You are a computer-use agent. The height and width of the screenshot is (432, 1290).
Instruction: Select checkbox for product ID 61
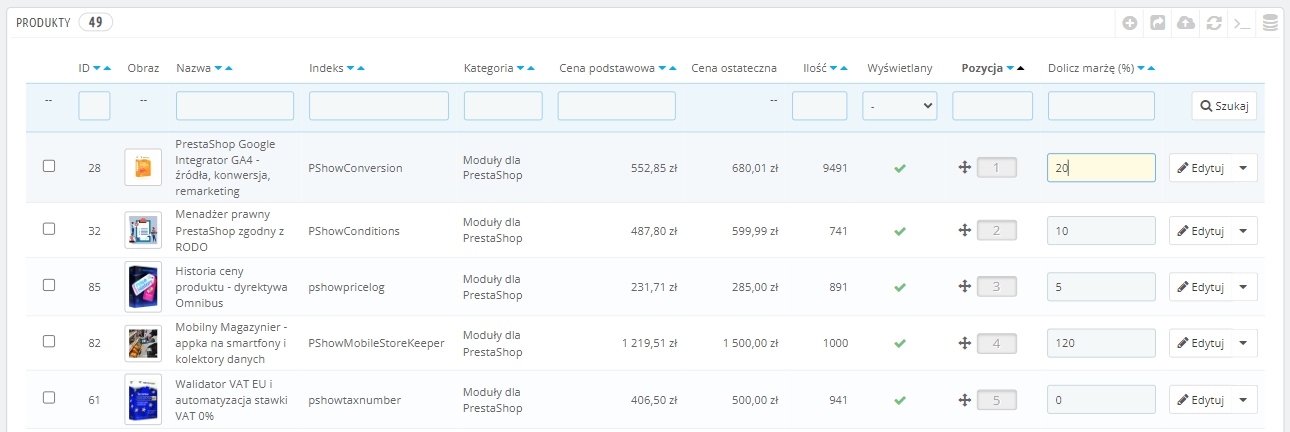coord(49,398)
